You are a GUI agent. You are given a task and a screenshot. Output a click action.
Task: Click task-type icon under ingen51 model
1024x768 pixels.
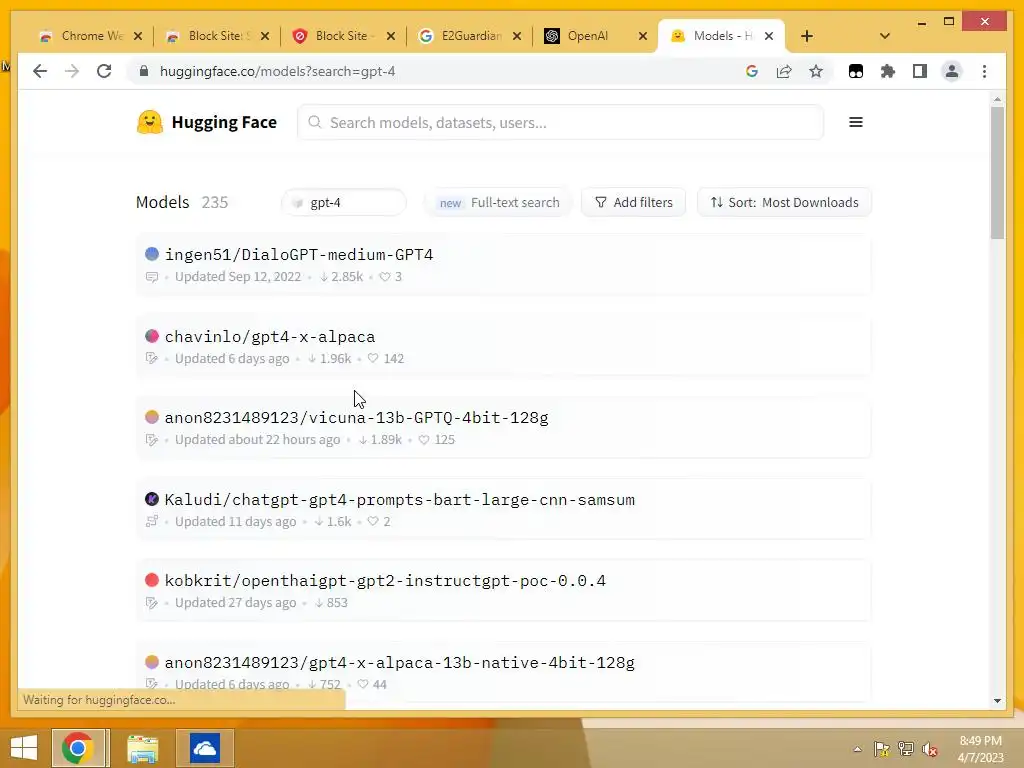pyautogui.click(x=152, y=277)
